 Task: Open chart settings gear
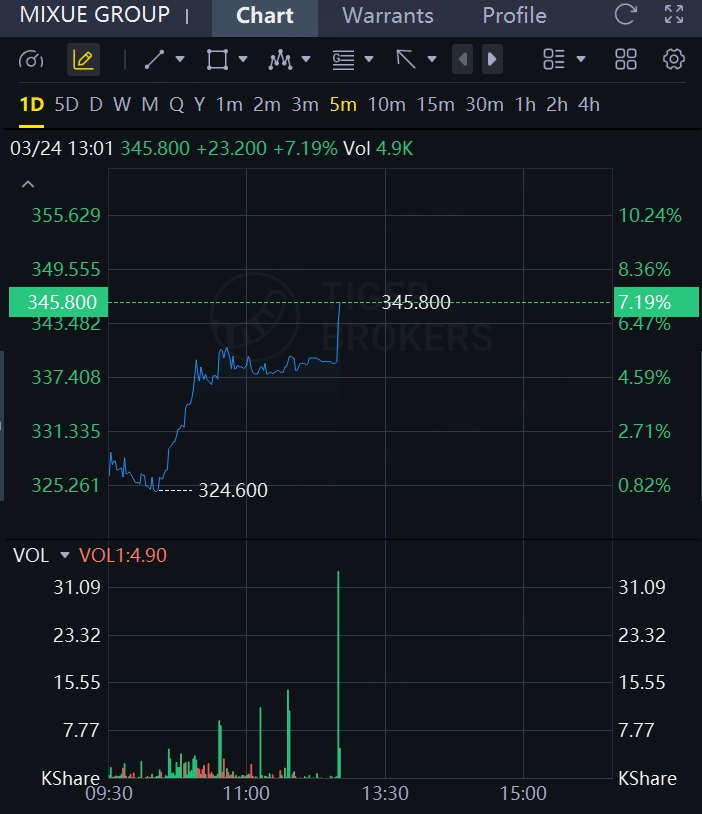(x=674, y=60)
